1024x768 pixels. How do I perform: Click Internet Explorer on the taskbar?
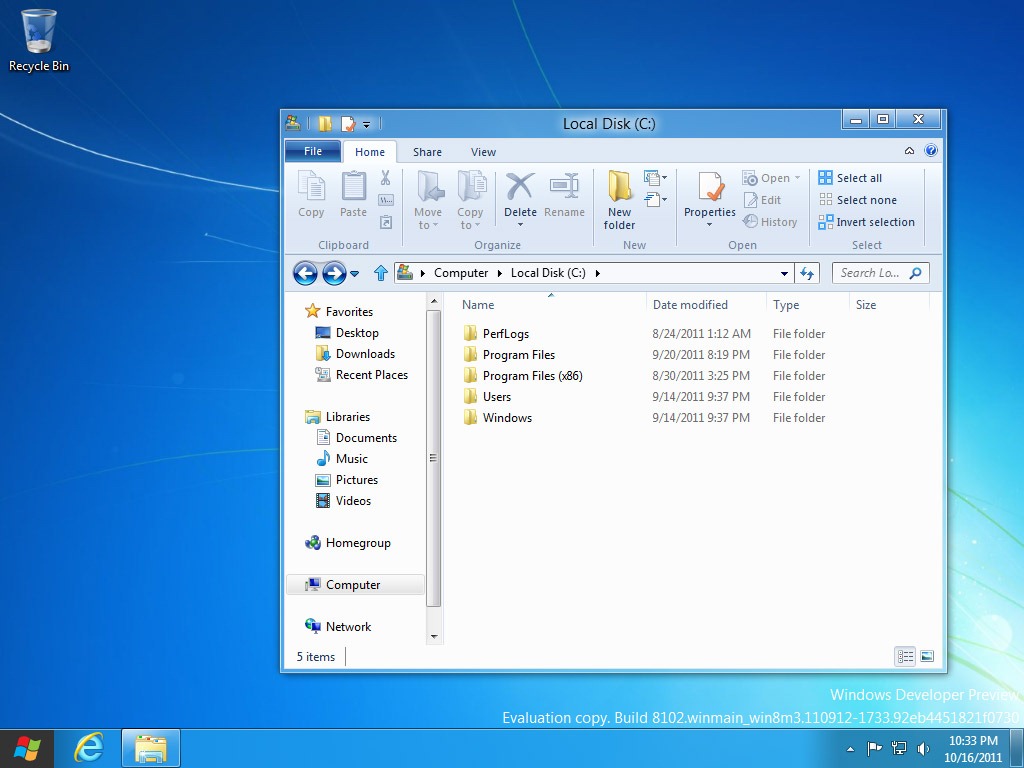(x=89, y=748)
